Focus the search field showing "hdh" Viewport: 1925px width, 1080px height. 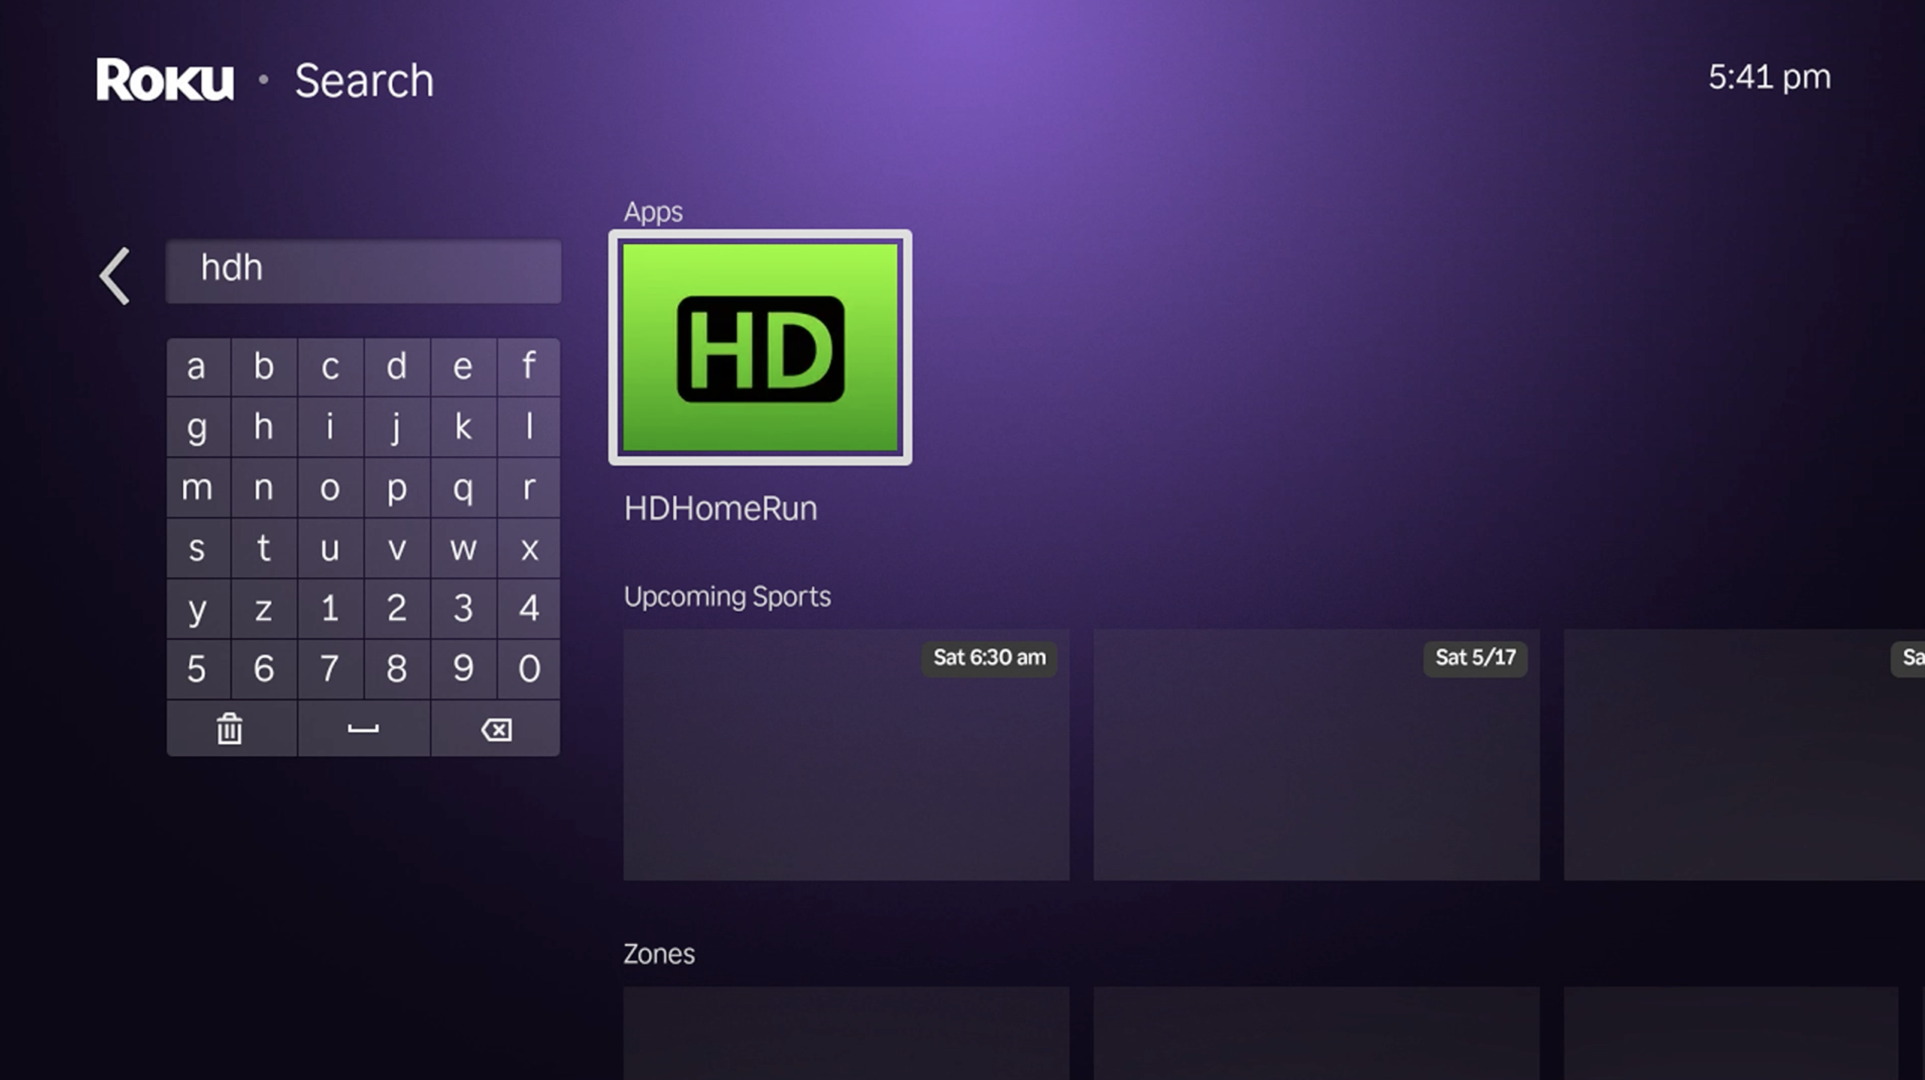pyautogui.click(x=363, y=270)
